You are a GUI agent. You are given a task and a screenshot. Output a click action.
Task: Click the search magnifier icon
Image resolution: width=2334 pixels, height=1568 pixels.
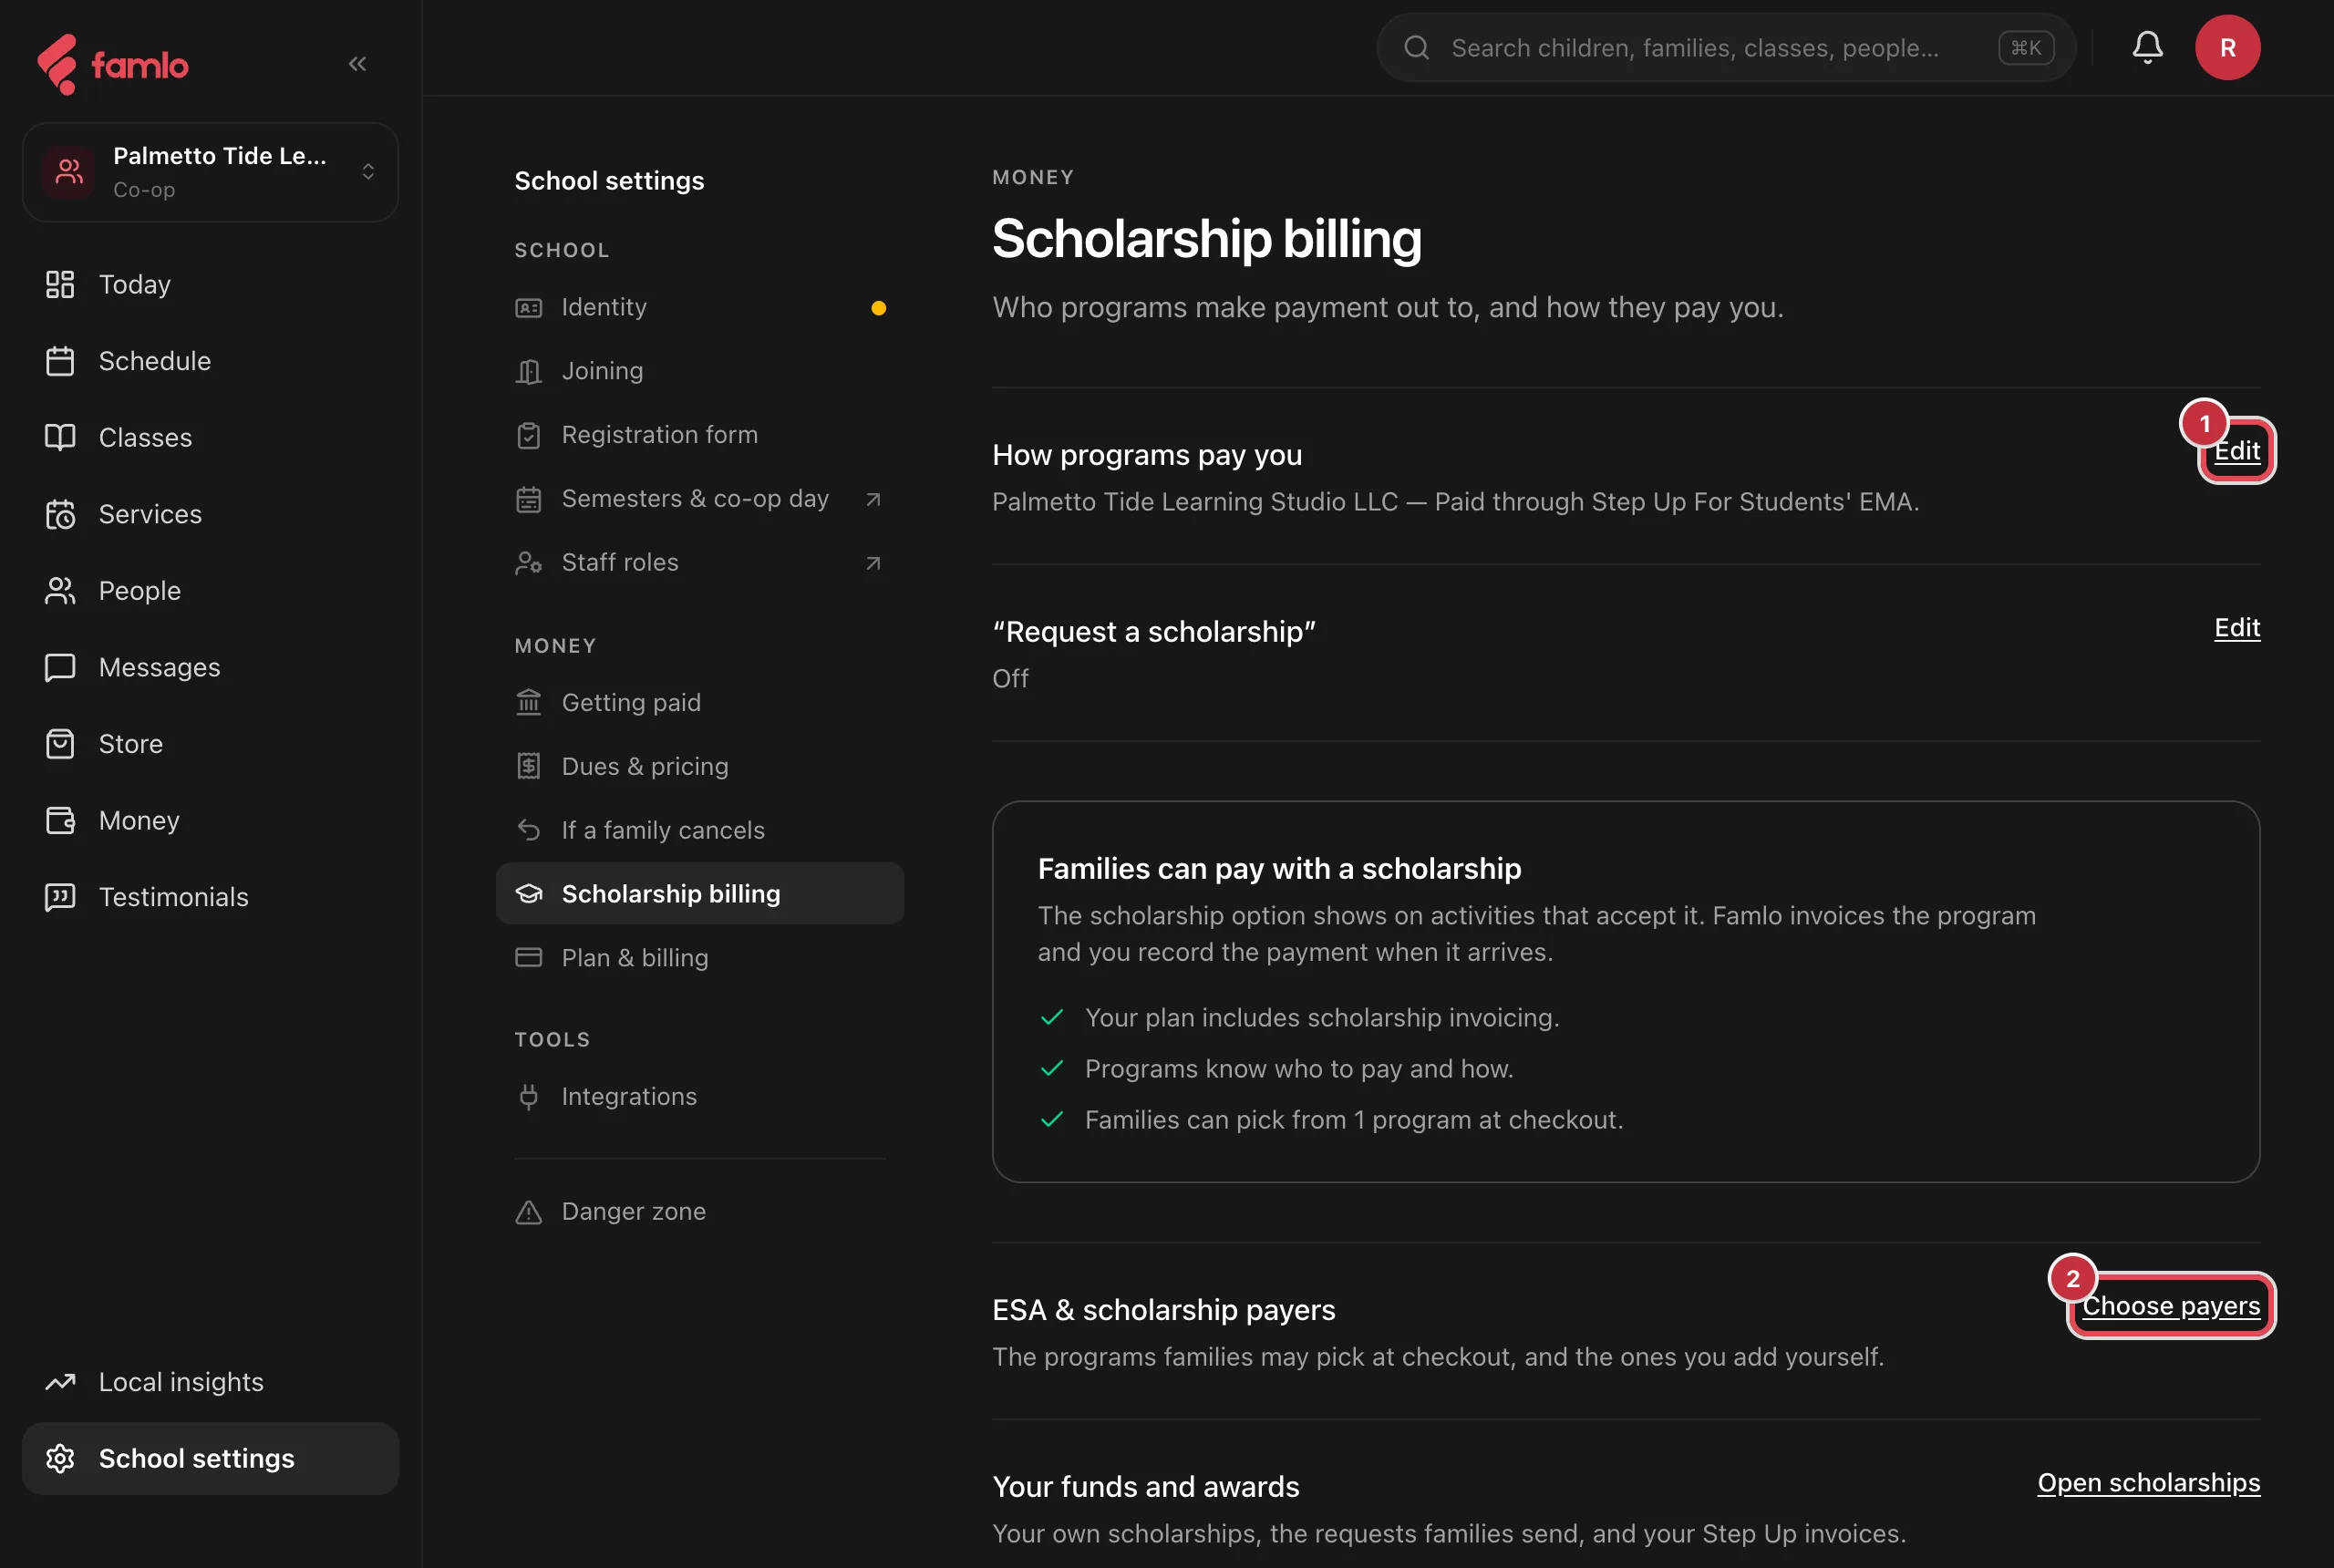[x=1416, y=47]
